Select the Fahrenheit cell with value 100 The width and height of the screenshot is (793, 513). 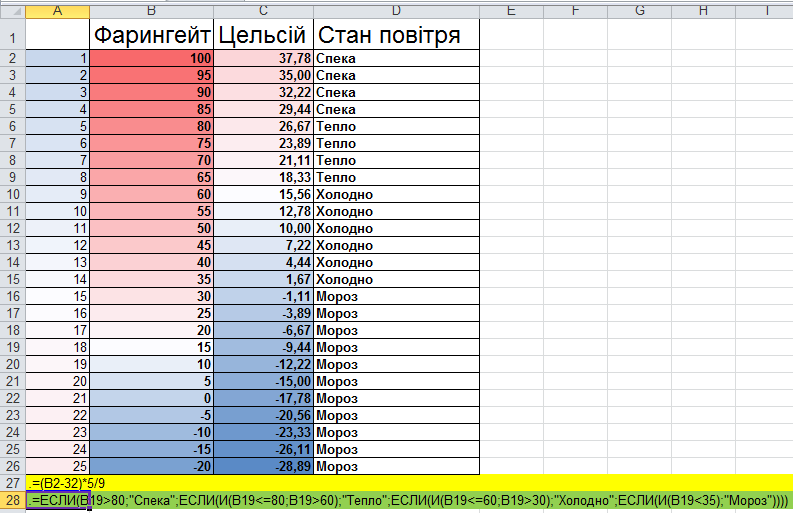tap(152, 58)
